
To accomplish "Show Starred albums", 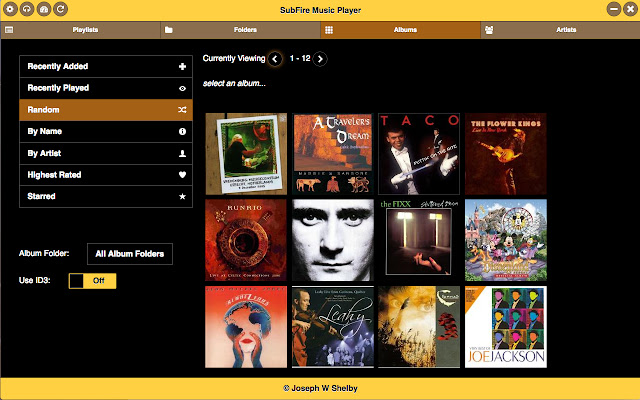I will point(106,196).
